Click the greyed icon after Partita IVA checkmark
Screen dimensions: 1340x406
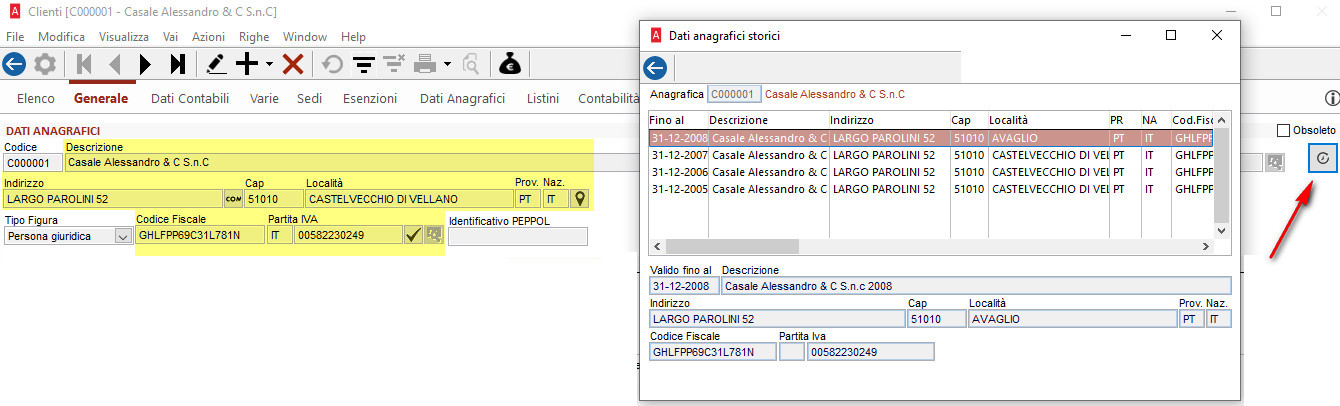[x=434, y=235]
